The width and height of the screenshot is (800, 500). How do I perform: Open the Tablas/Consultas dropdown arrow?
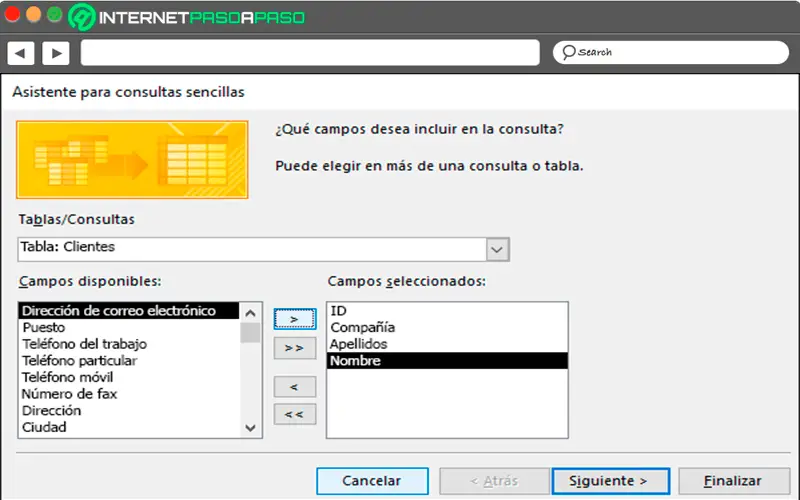coord(497,249)
